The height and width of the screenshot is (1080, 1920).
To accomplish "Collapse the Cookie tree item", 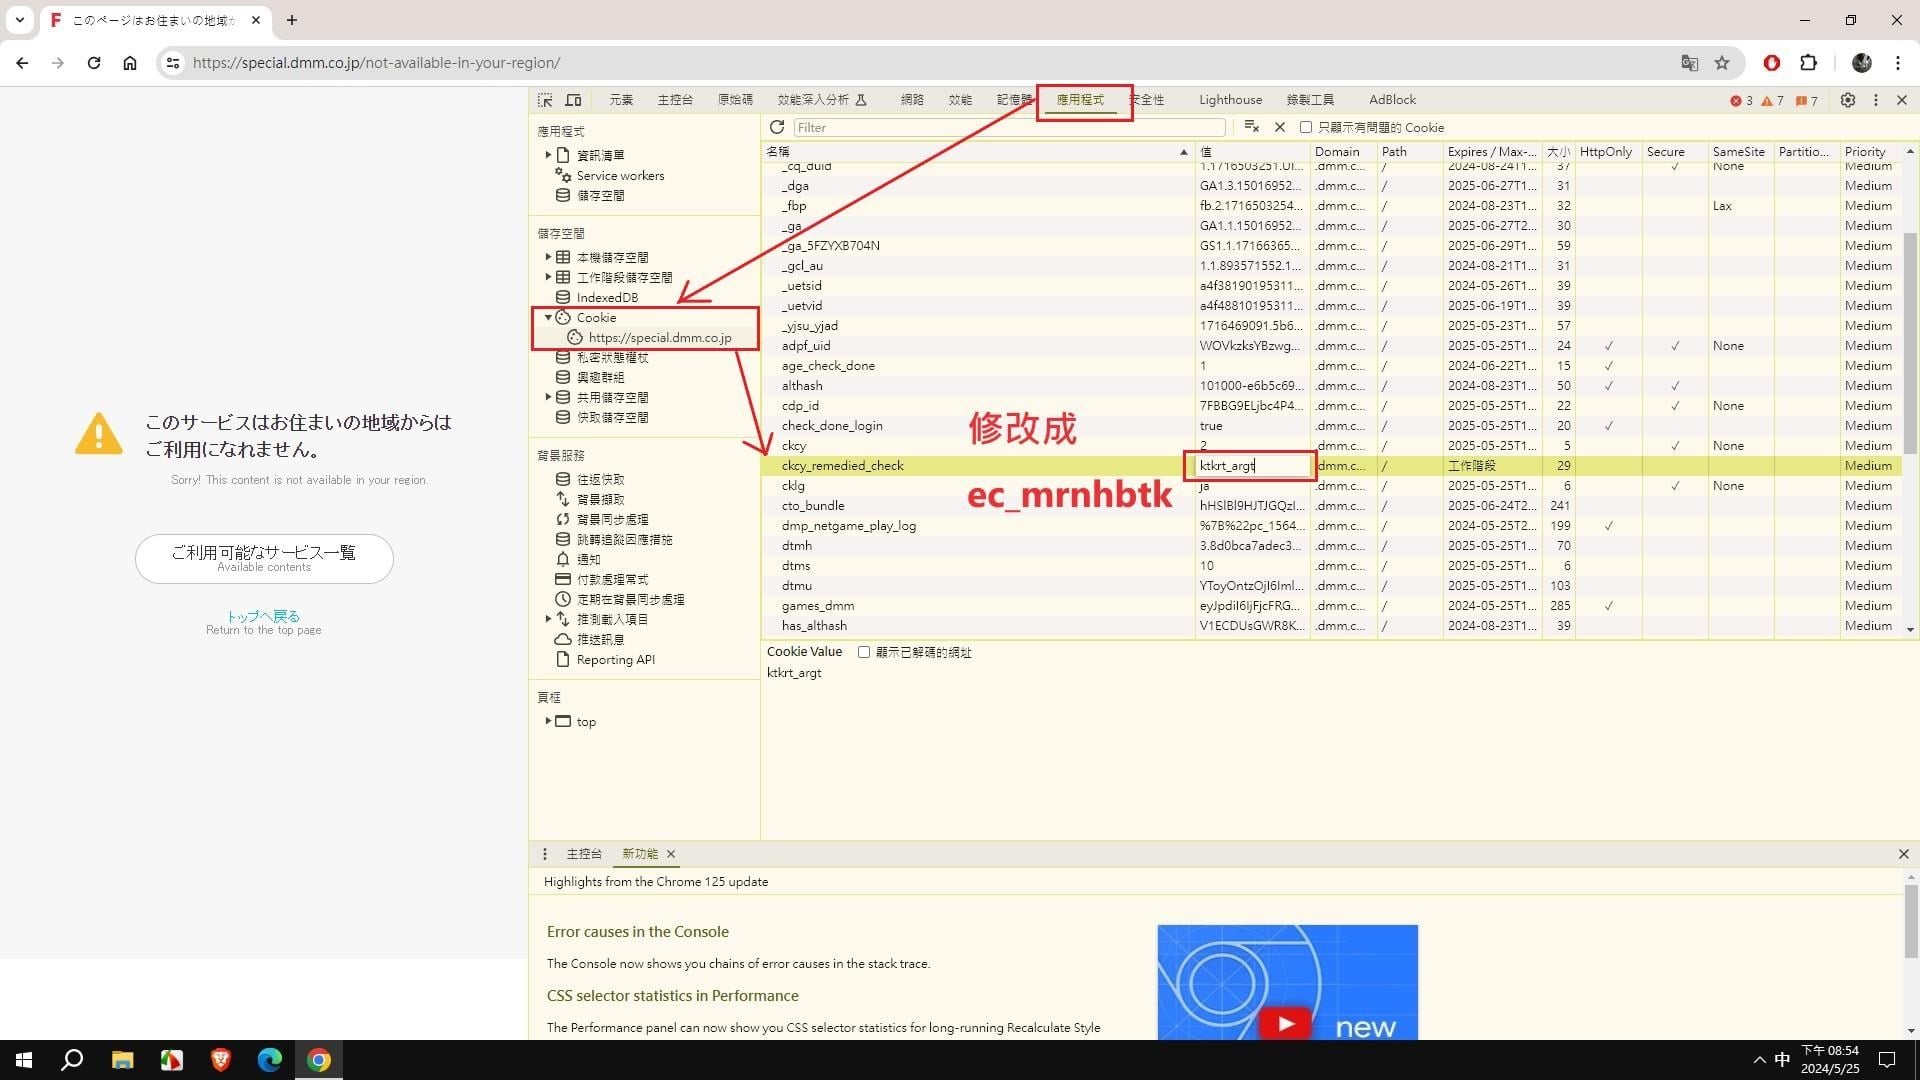I will (548, 317).
